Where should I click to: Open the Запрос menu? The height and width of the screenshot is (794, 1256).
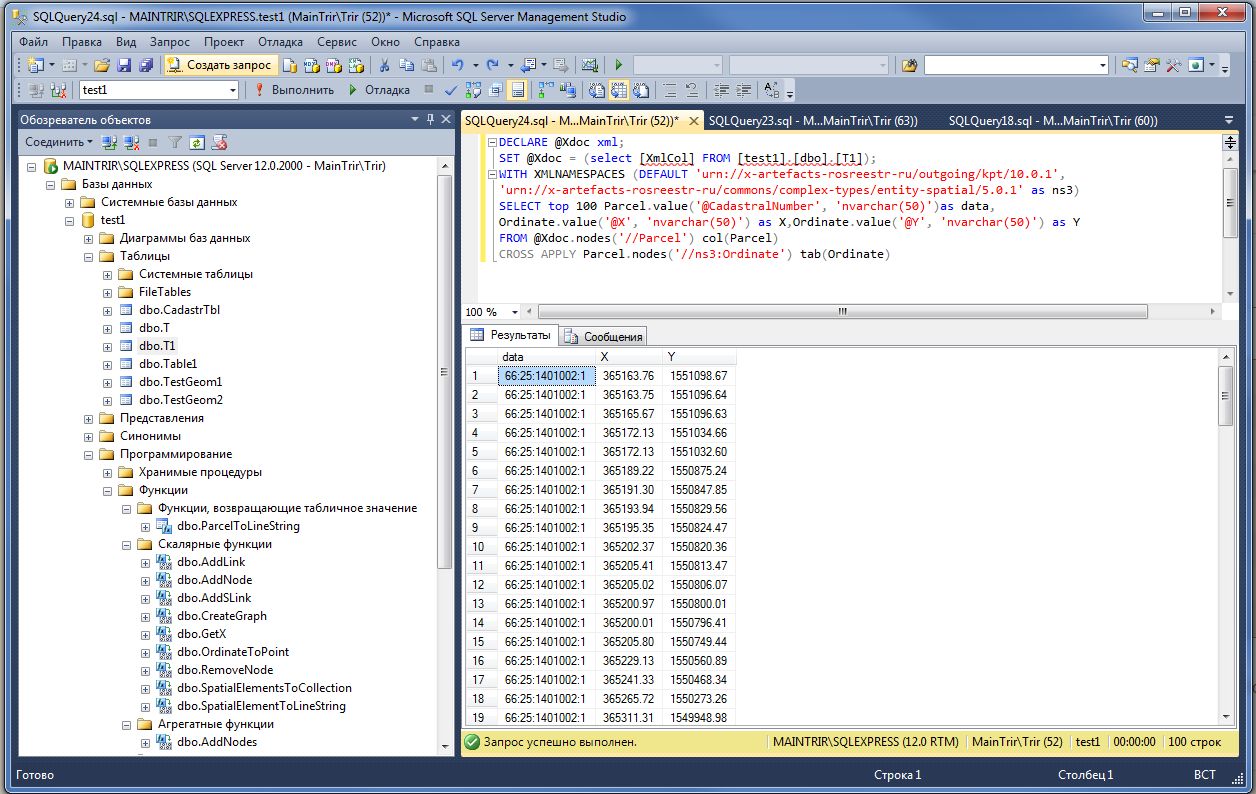(170, 42)
